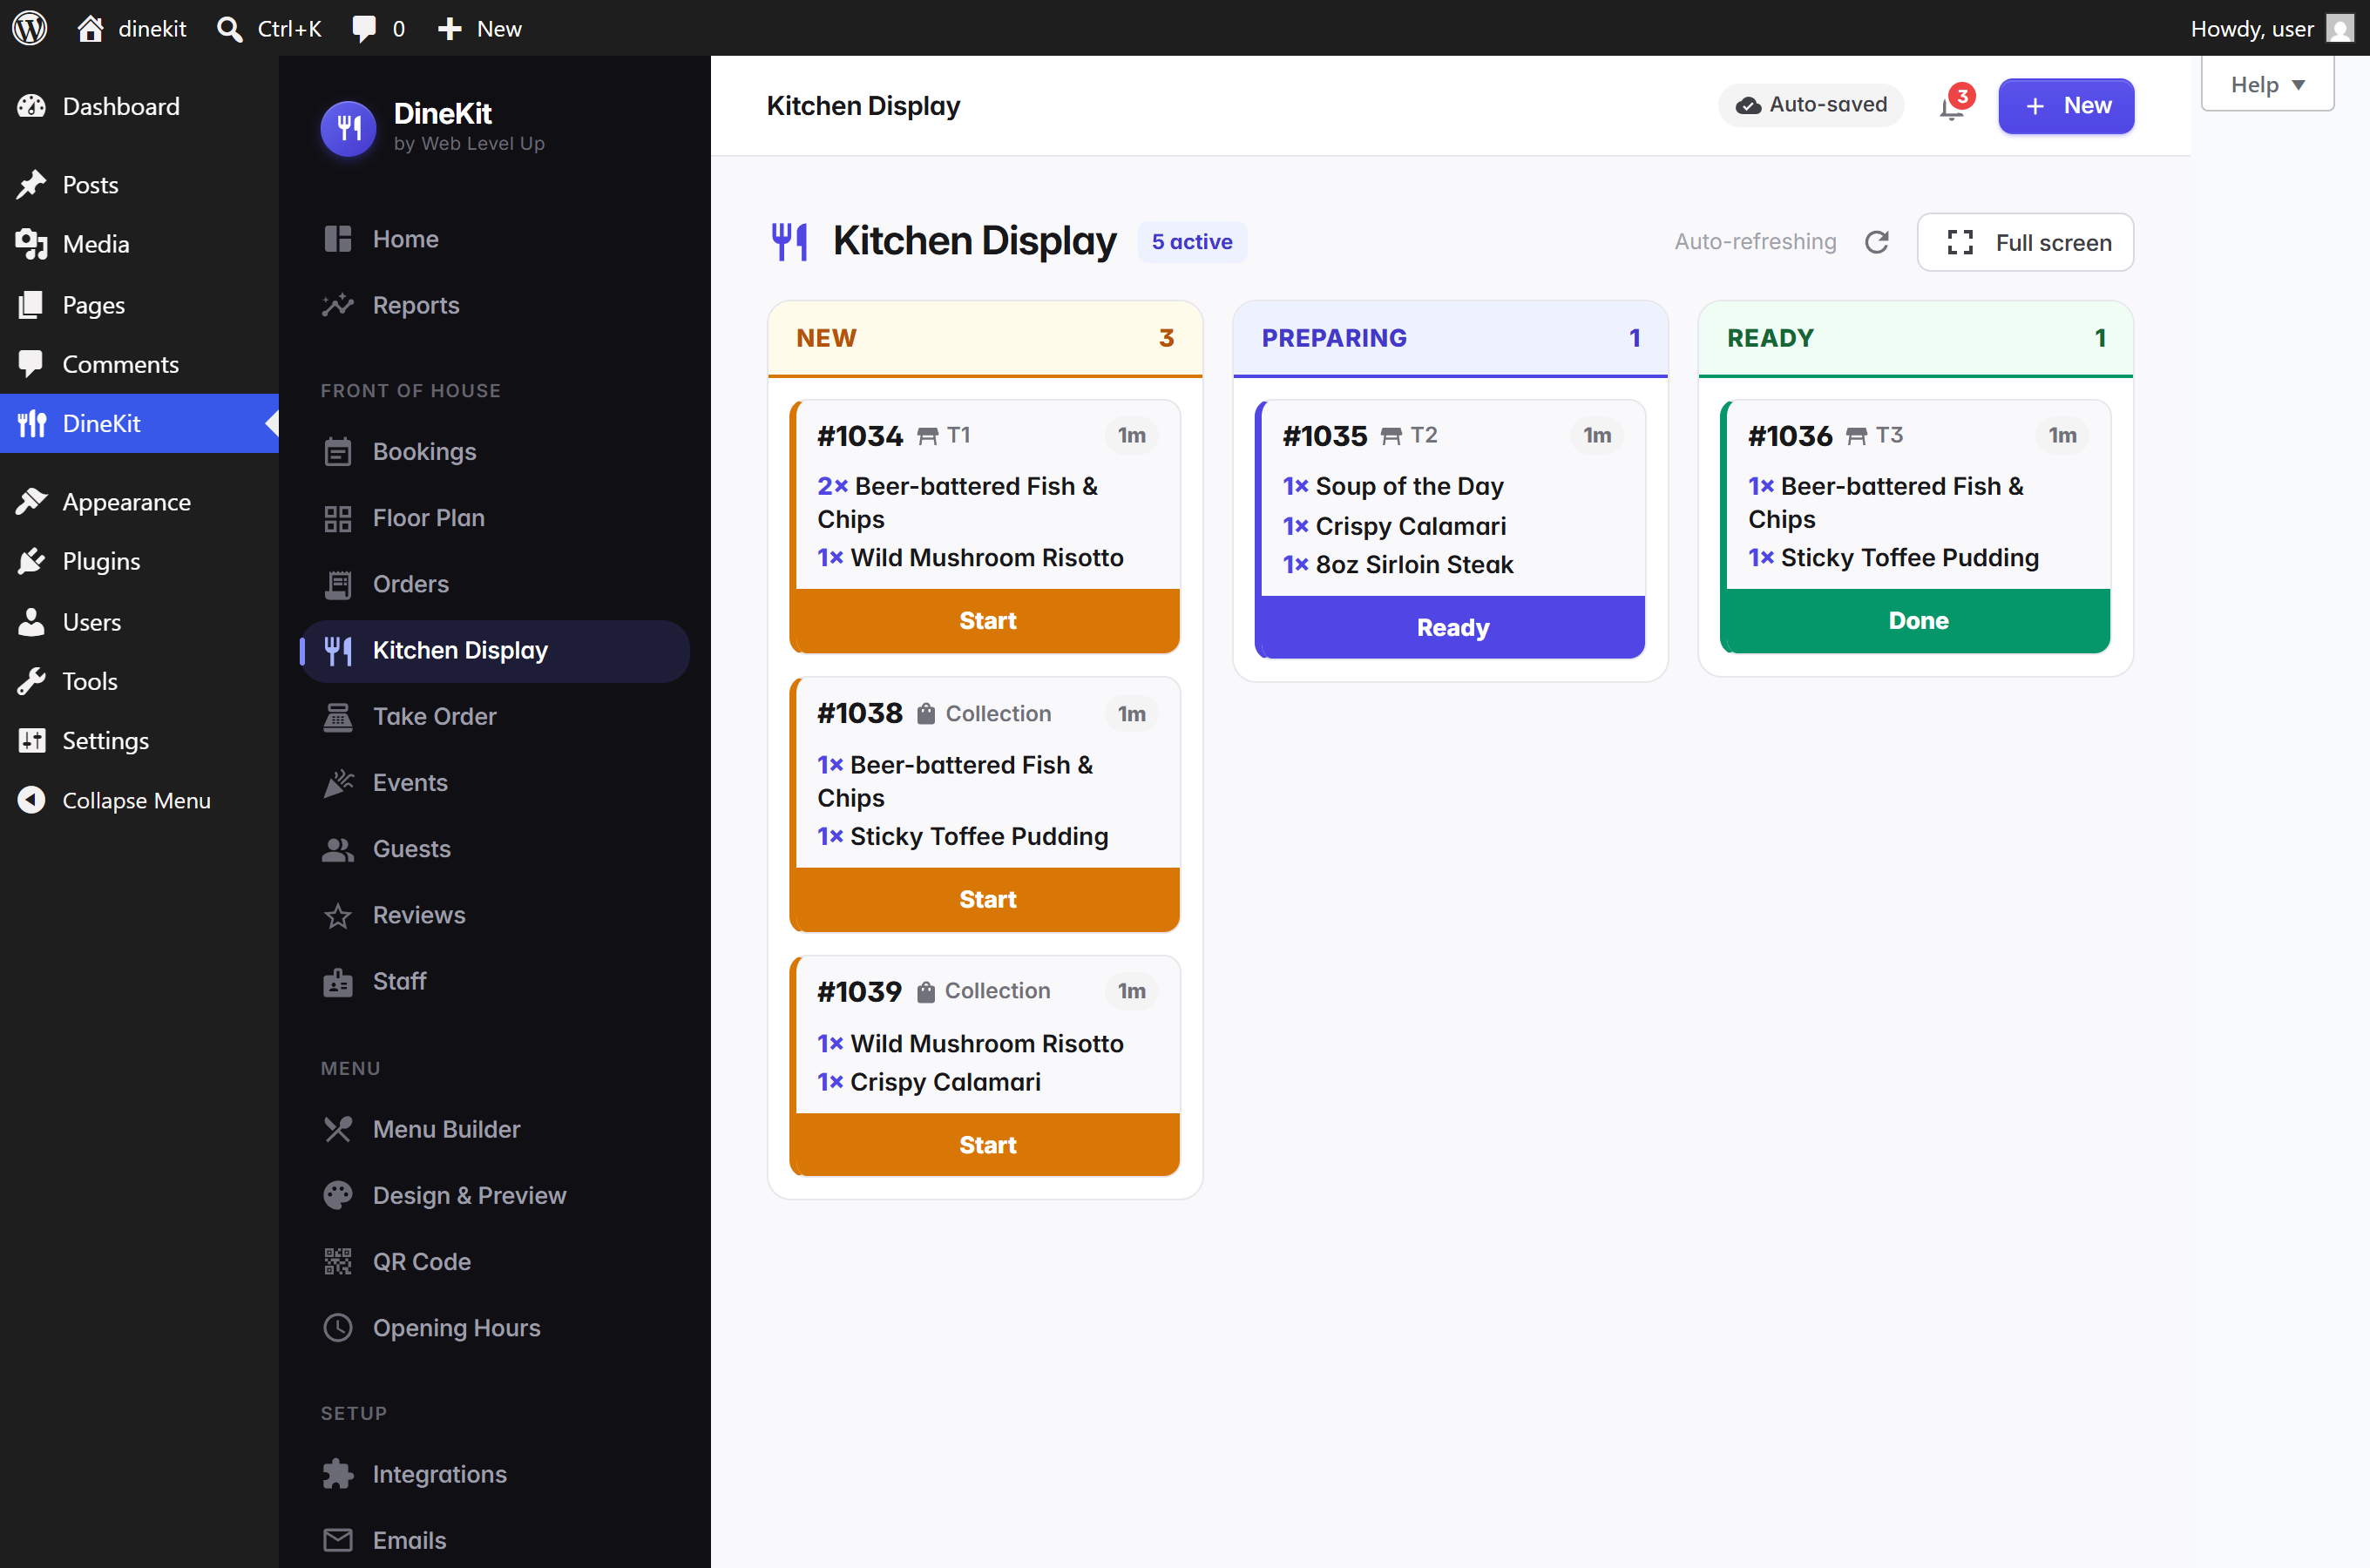Click order number #1034
The image size is (2370, 1568).
coord(860,436)
